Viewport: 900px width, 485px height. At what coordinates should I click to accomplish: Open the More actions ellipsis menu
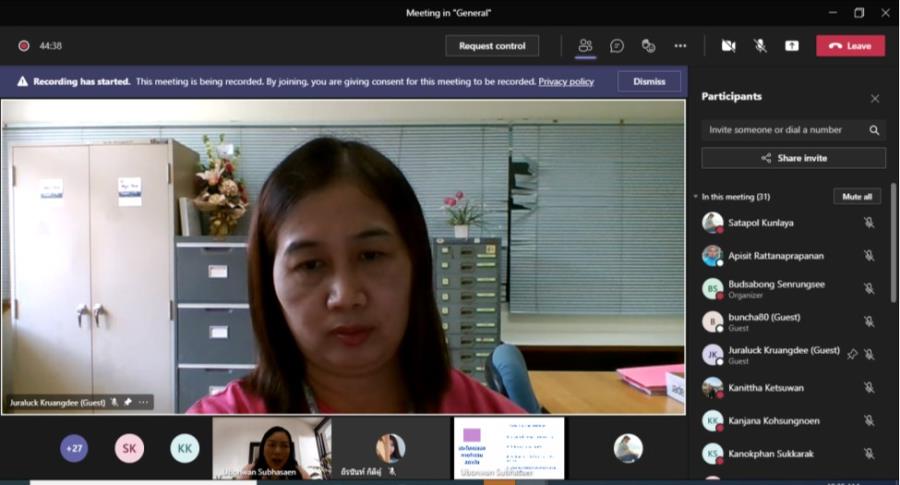point(680,46)
